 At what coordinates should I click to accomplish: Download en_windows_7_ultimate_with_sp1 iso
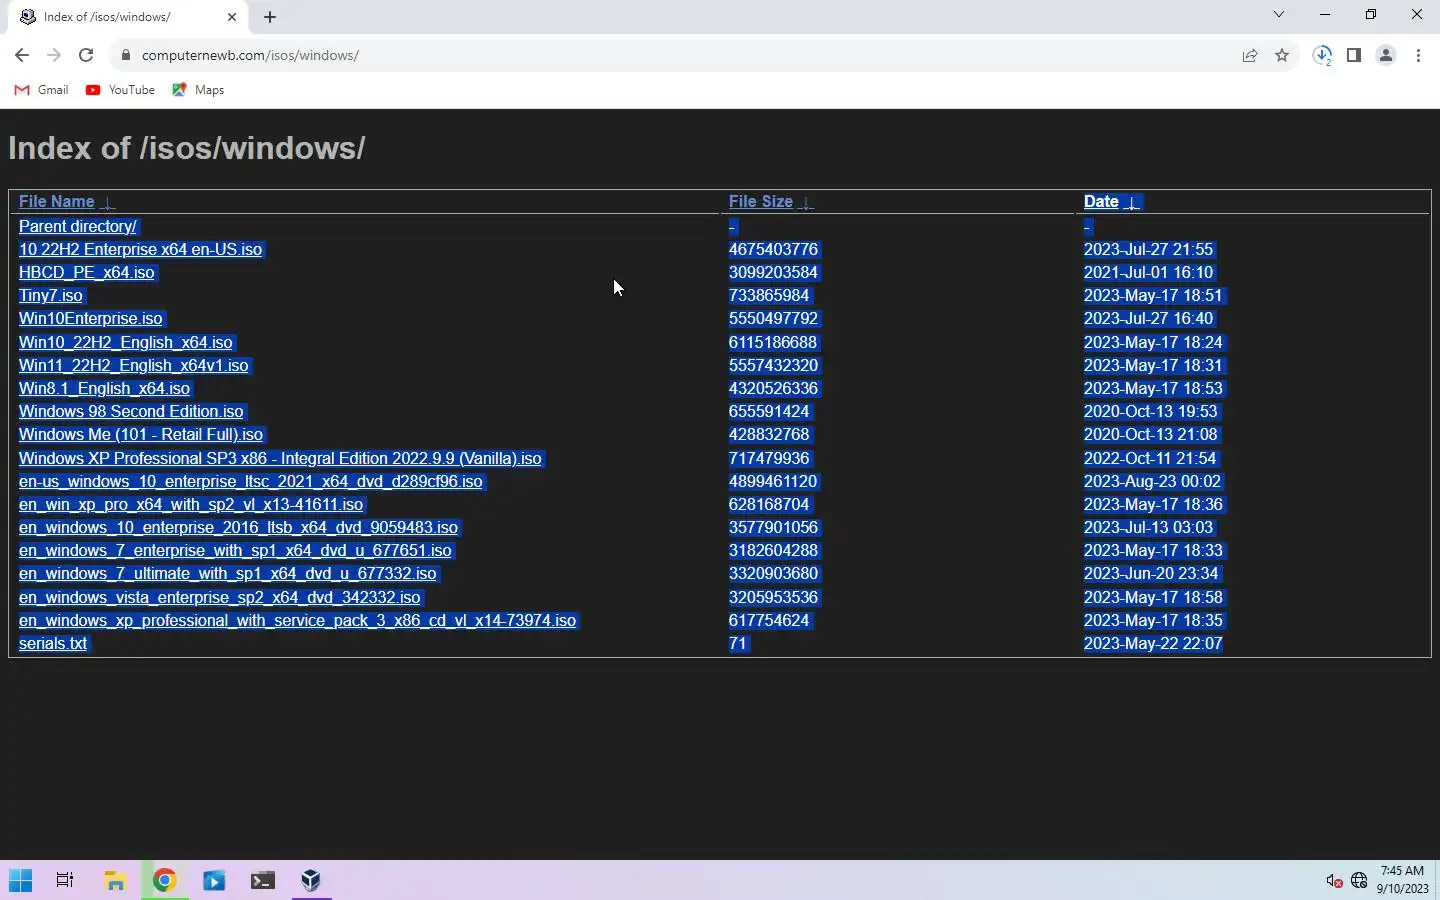[x=228, y=574]
